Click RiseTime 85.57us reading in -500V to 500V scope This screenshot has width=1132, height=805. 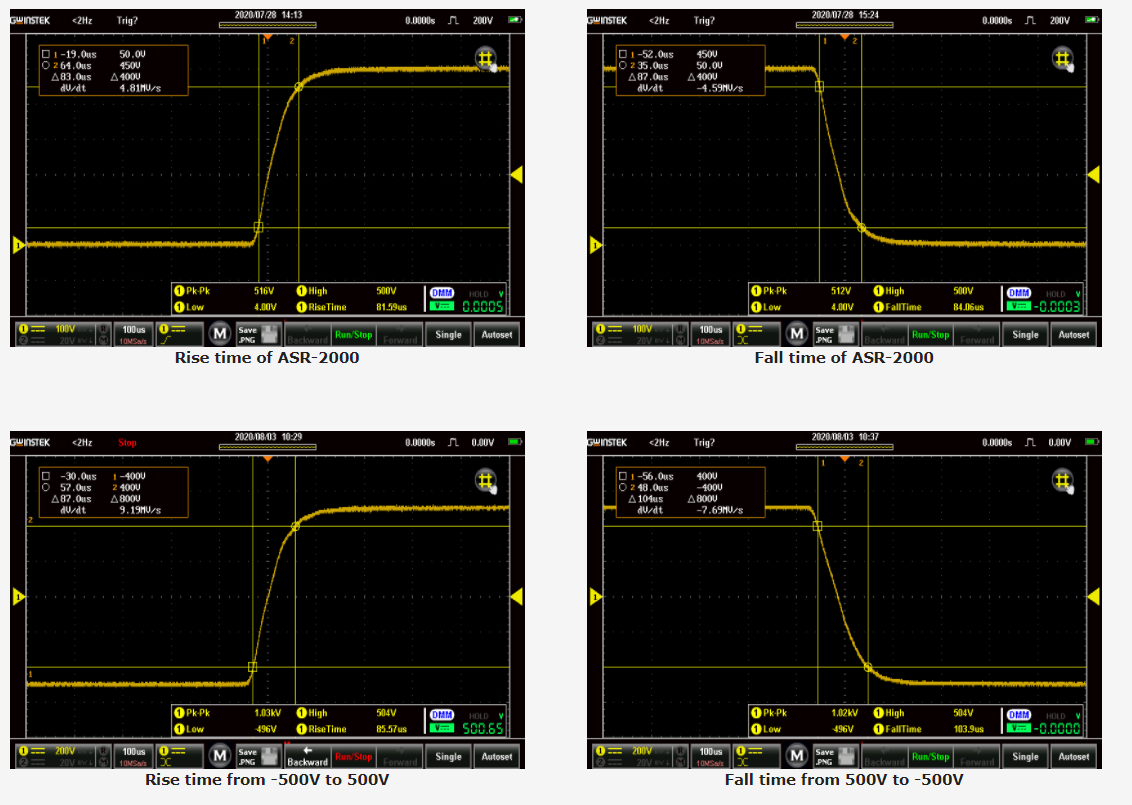[352, 730]
